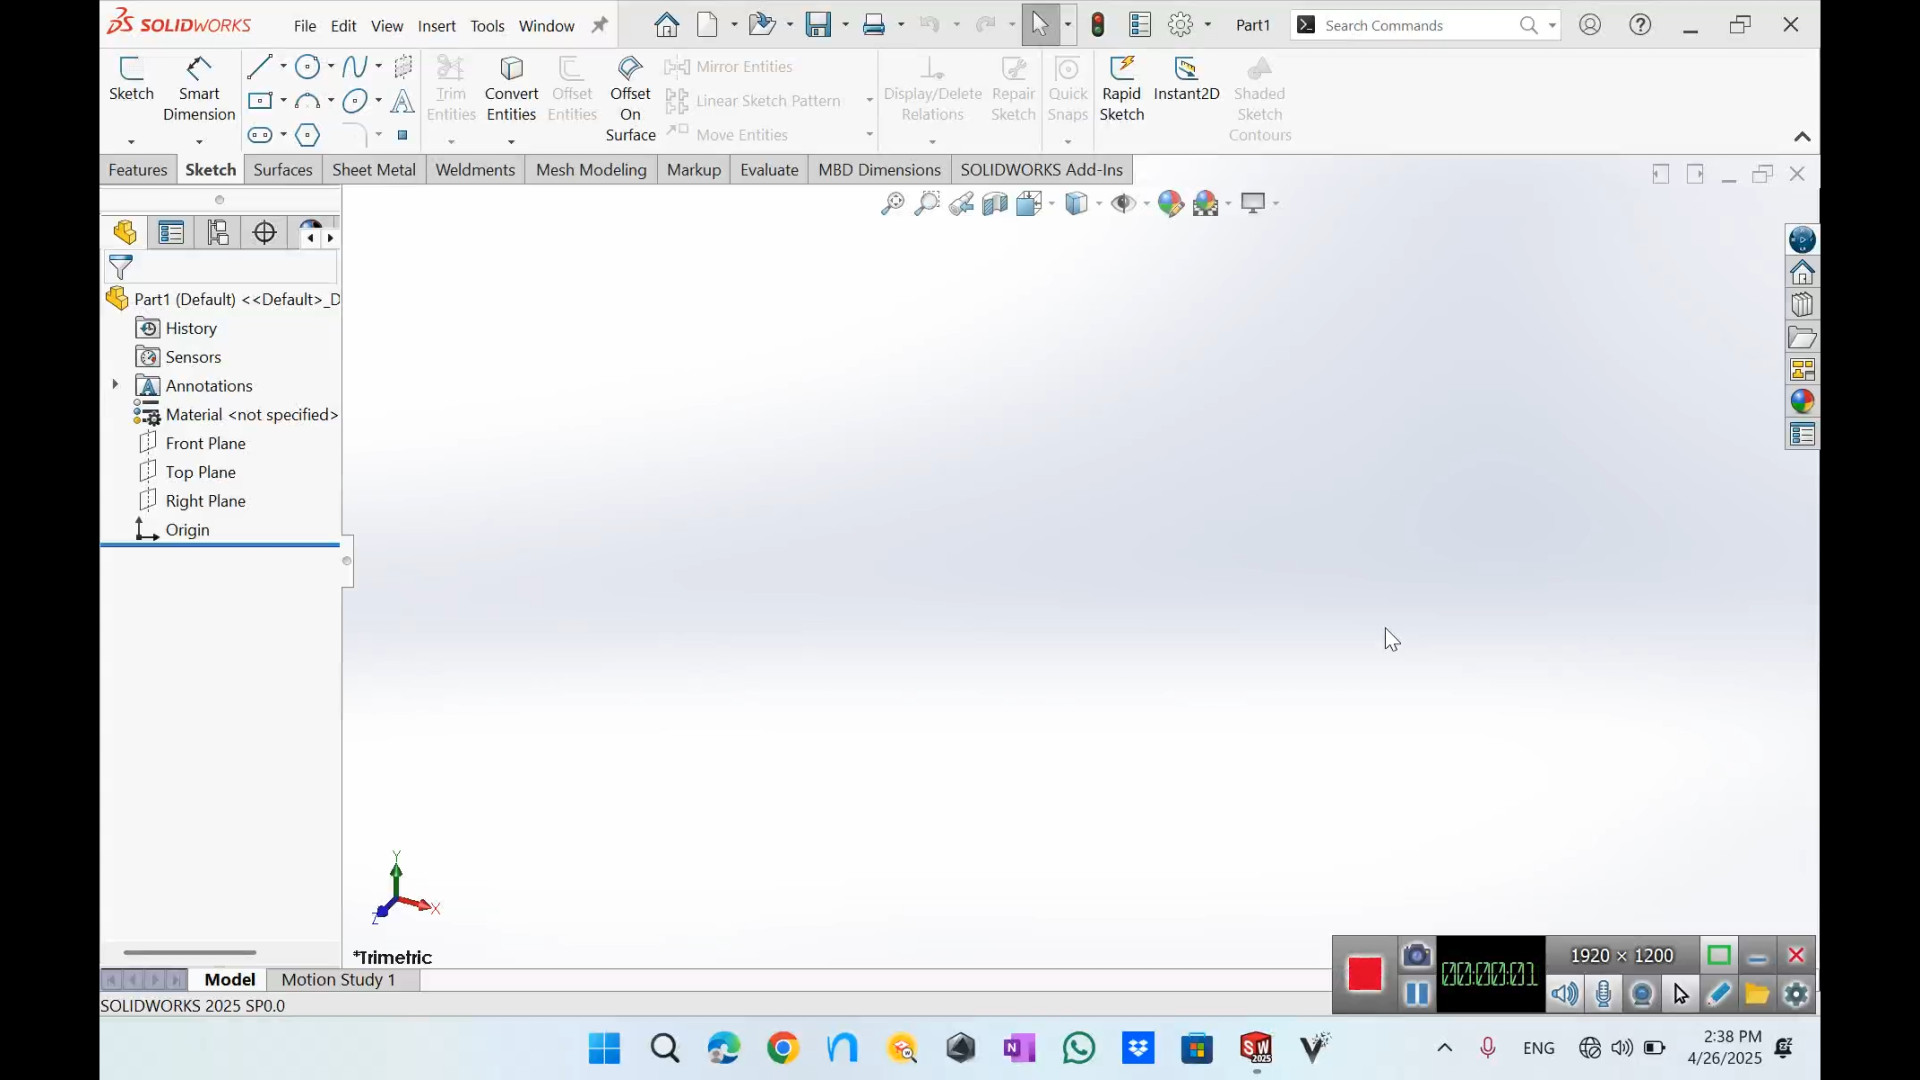
Task: Open the Insert menu
Action: pos(436,26)
